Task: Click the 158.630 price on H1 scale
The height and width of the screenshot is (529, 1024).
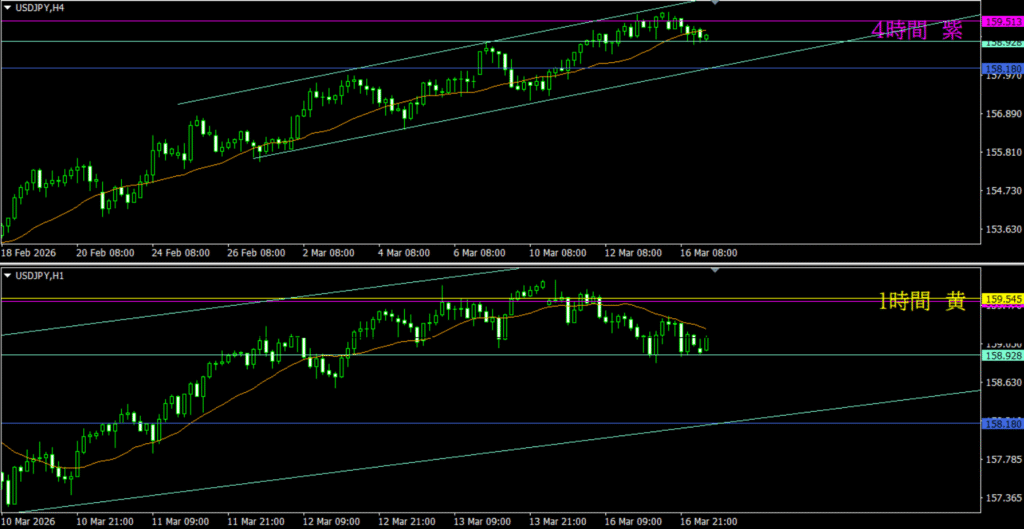Action: (x=1002, y=382)
